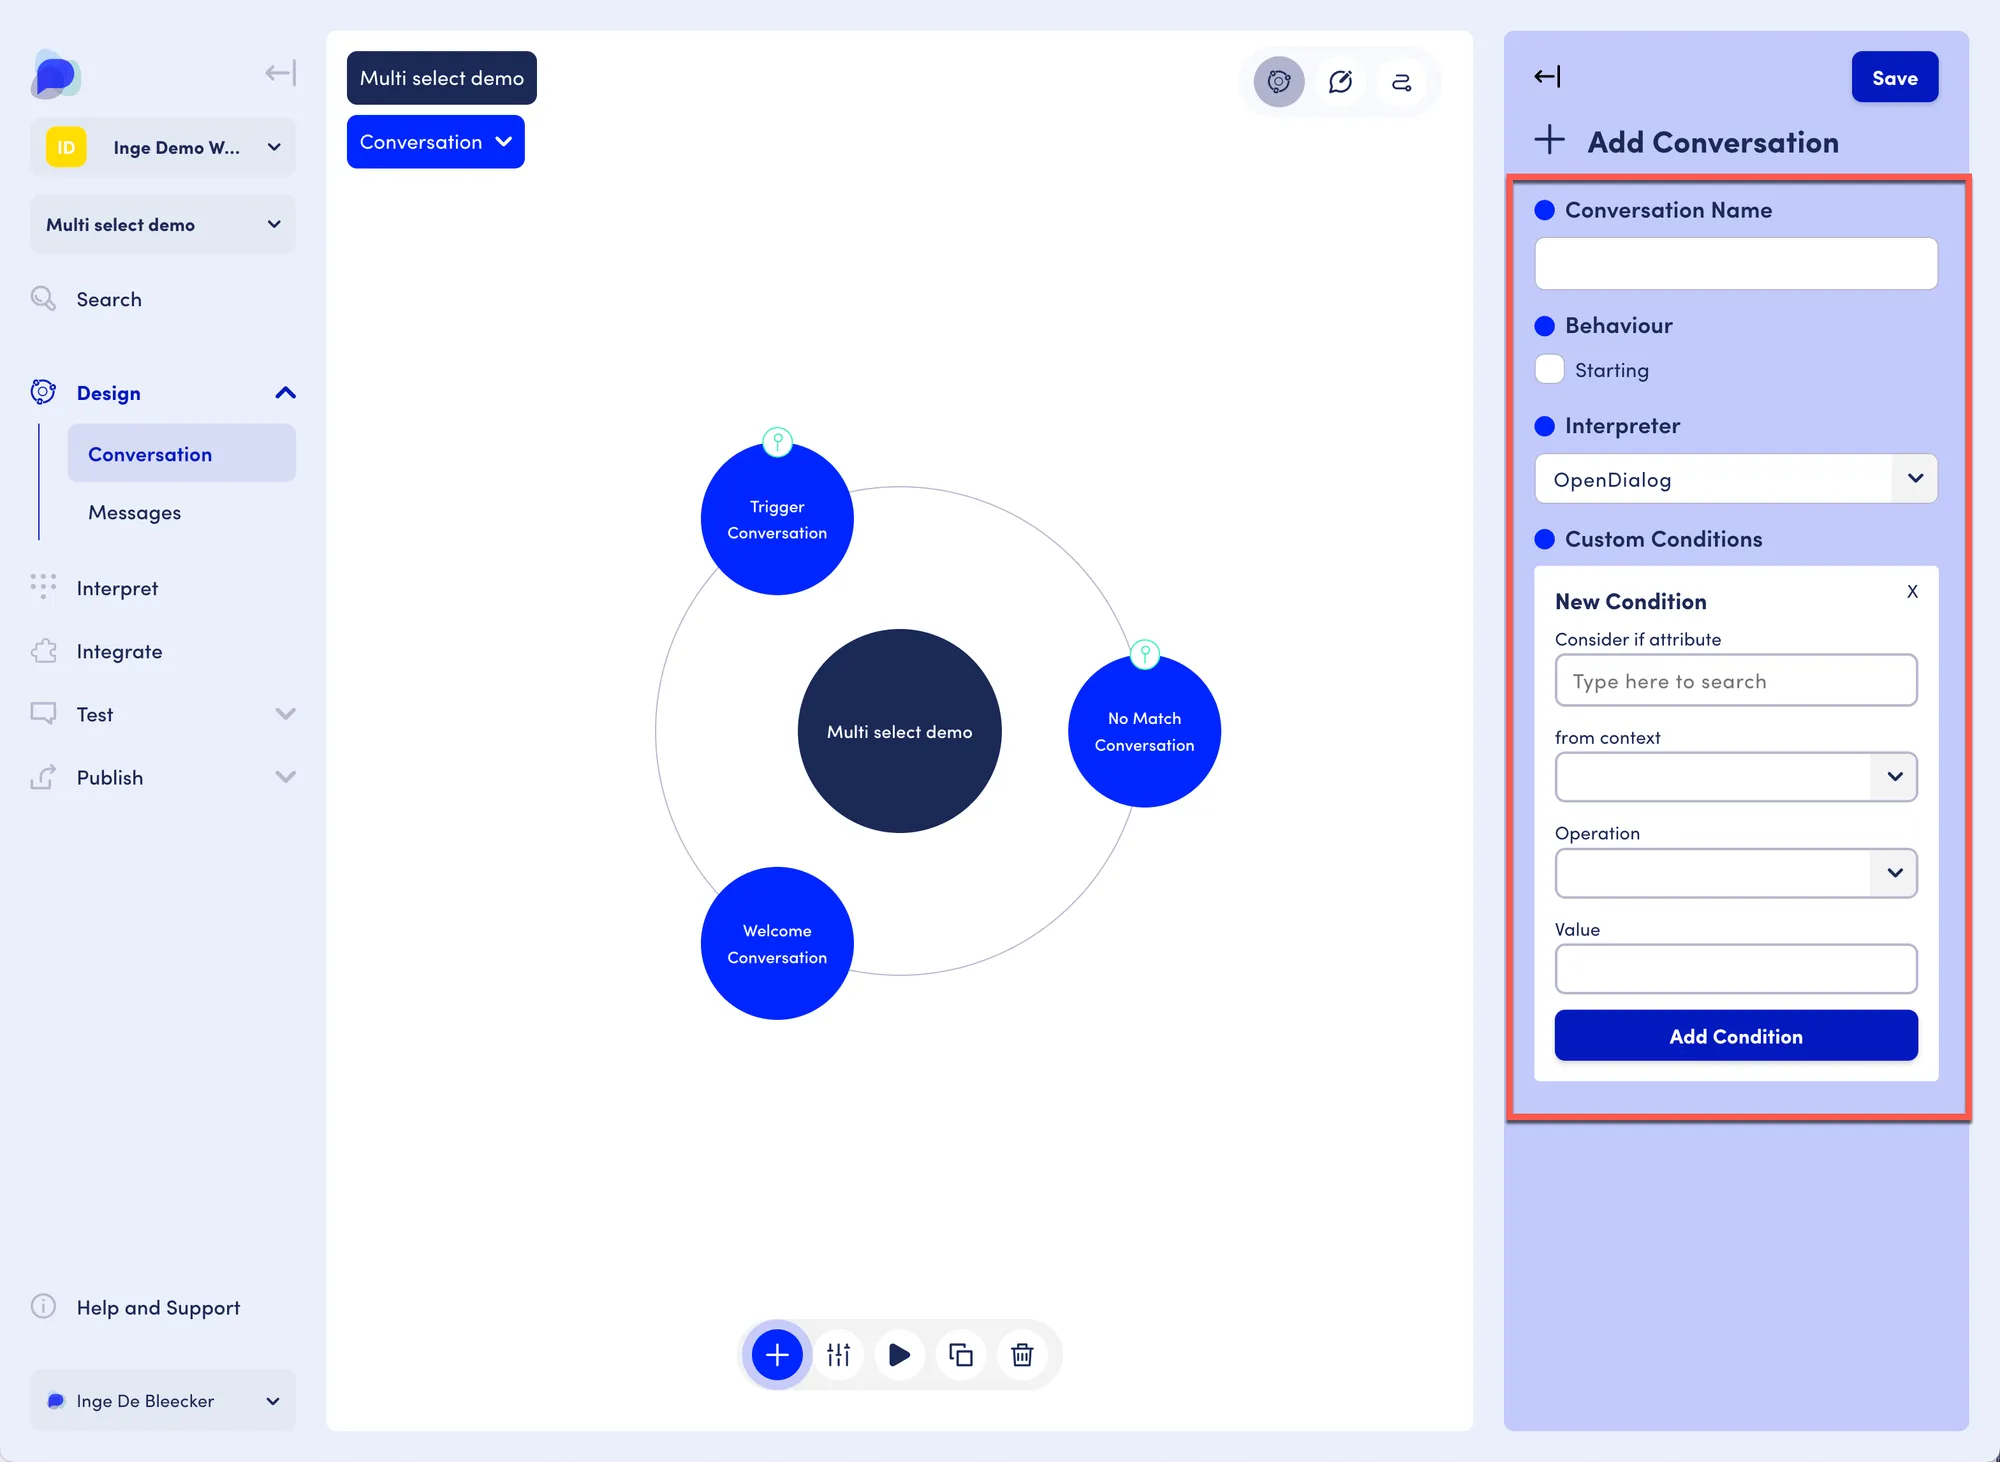Open the Inge De Bleecker user menu dropdown
Viewport: 2000px width, 1462px height.
coord(163,1400)
